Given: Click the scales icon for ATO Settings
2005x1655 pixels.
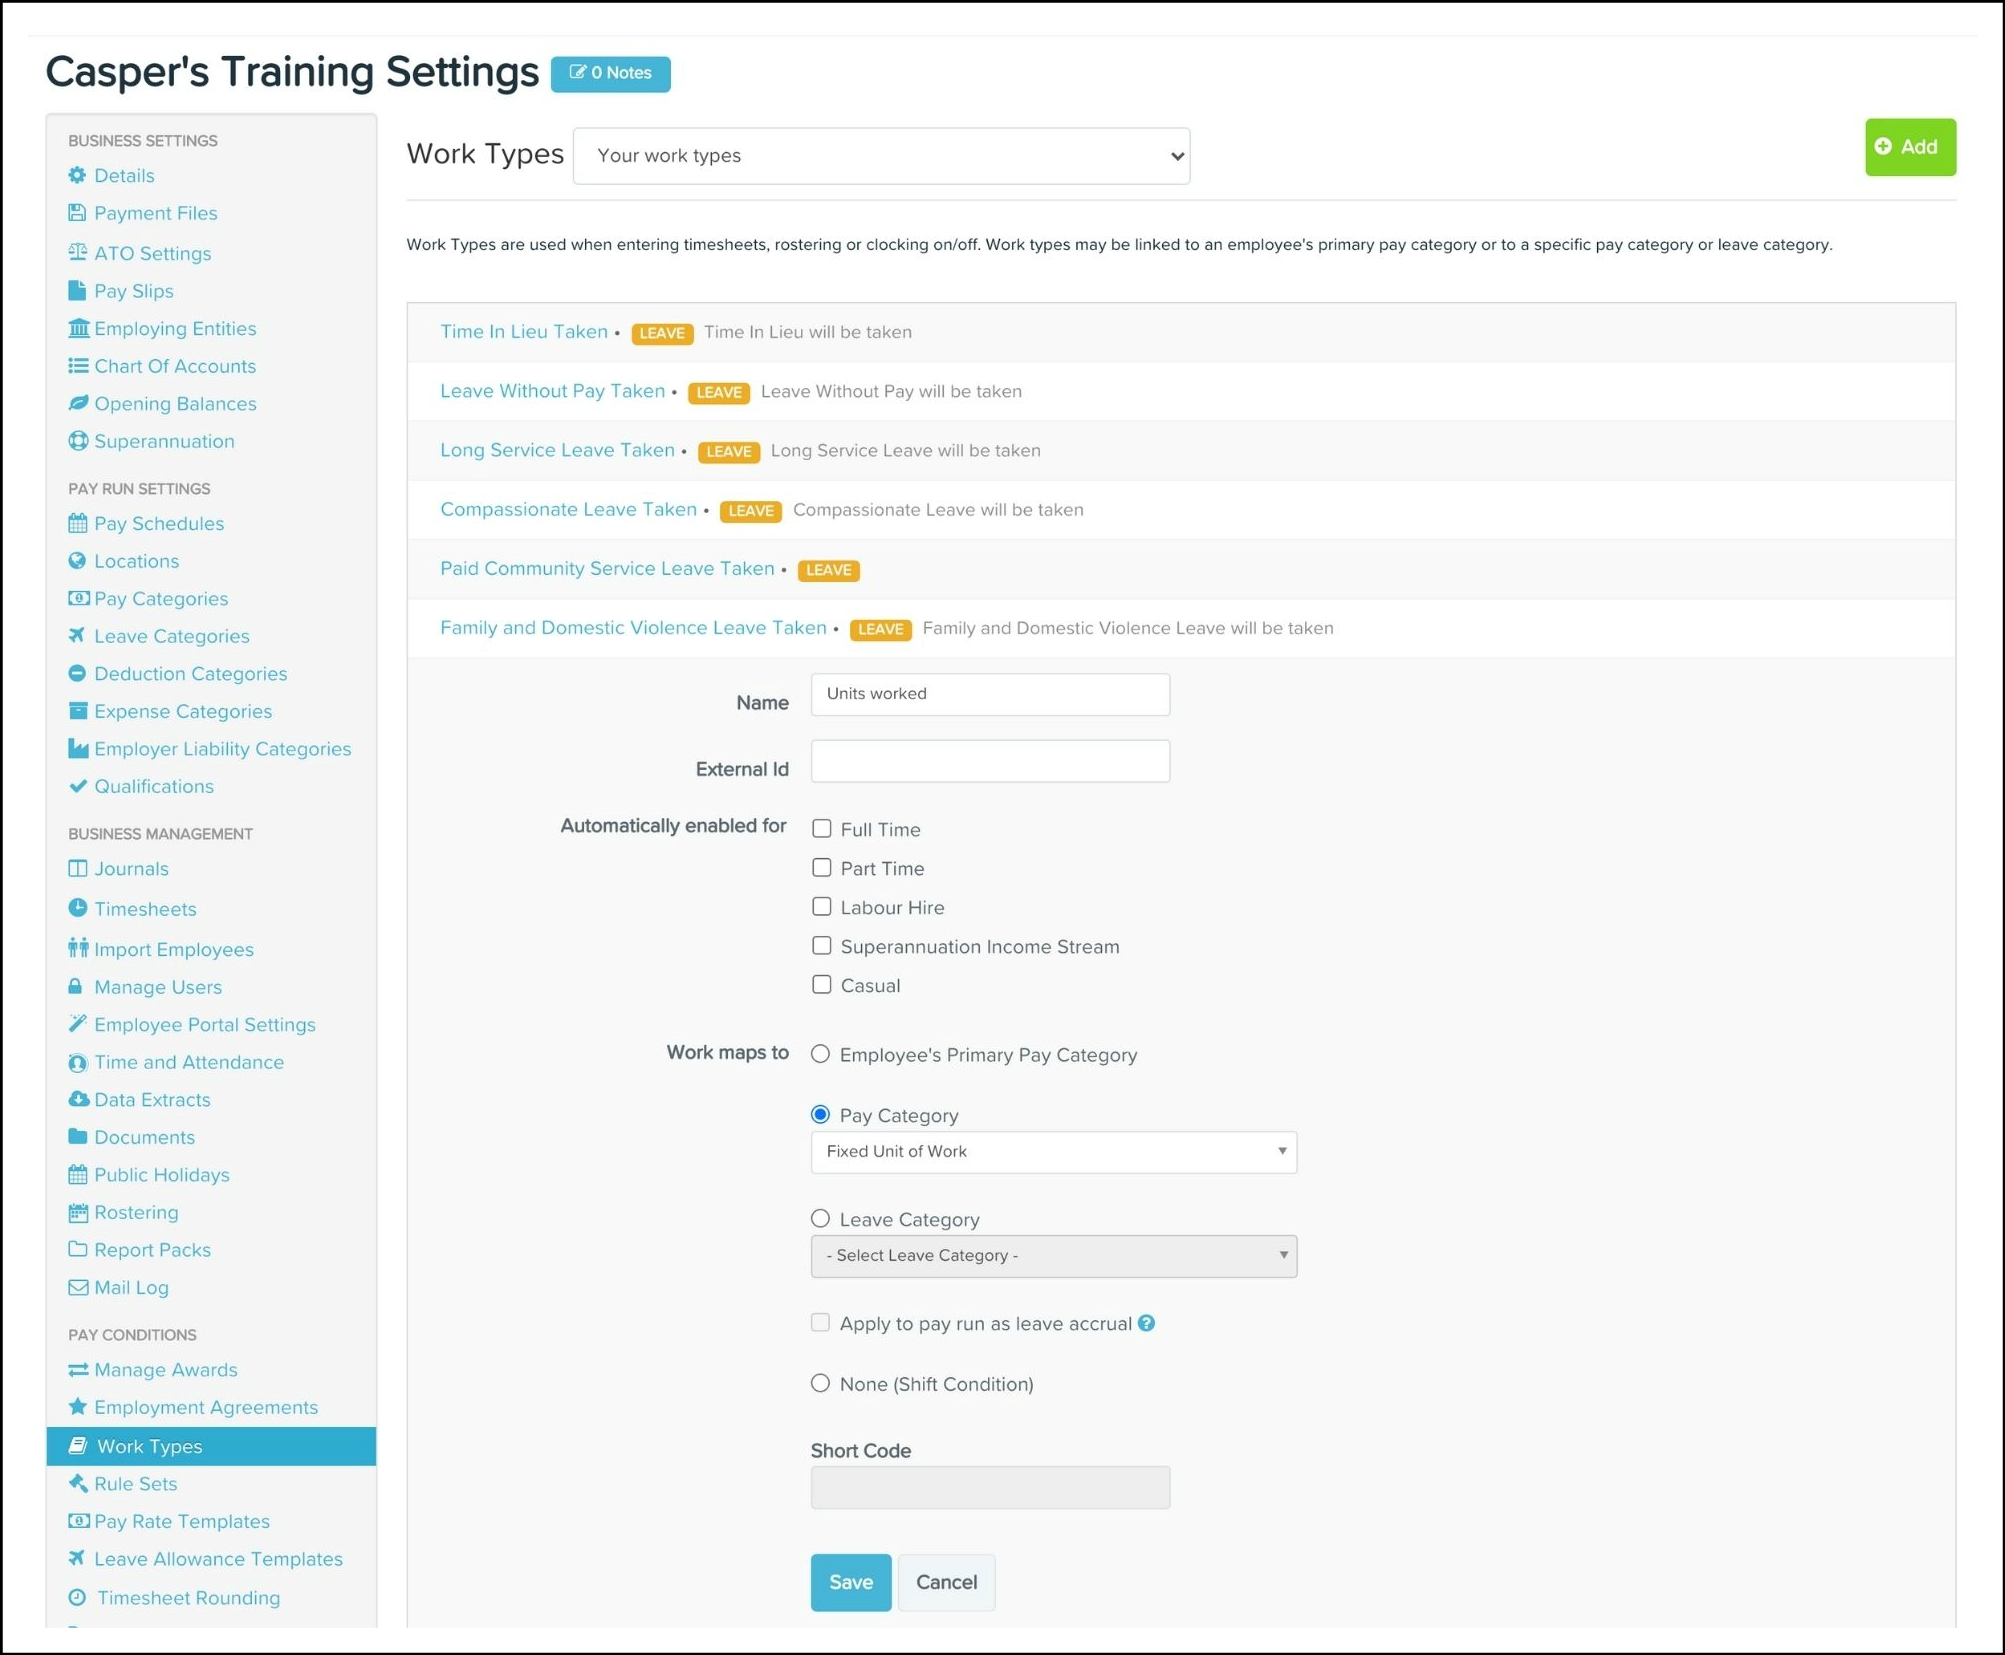Looking at the screenshot, I should [77, 252].
